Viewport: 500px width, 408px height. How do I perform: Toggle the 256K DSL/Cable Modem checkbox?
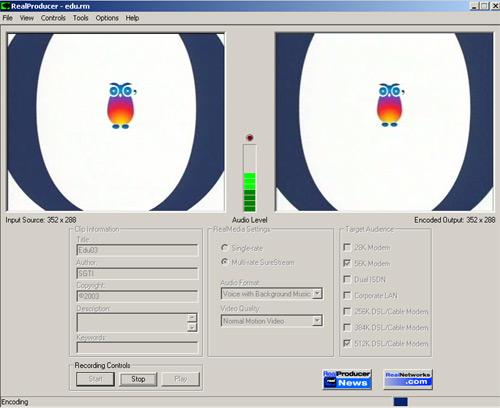pyautogui.click(x=347, y=311)
